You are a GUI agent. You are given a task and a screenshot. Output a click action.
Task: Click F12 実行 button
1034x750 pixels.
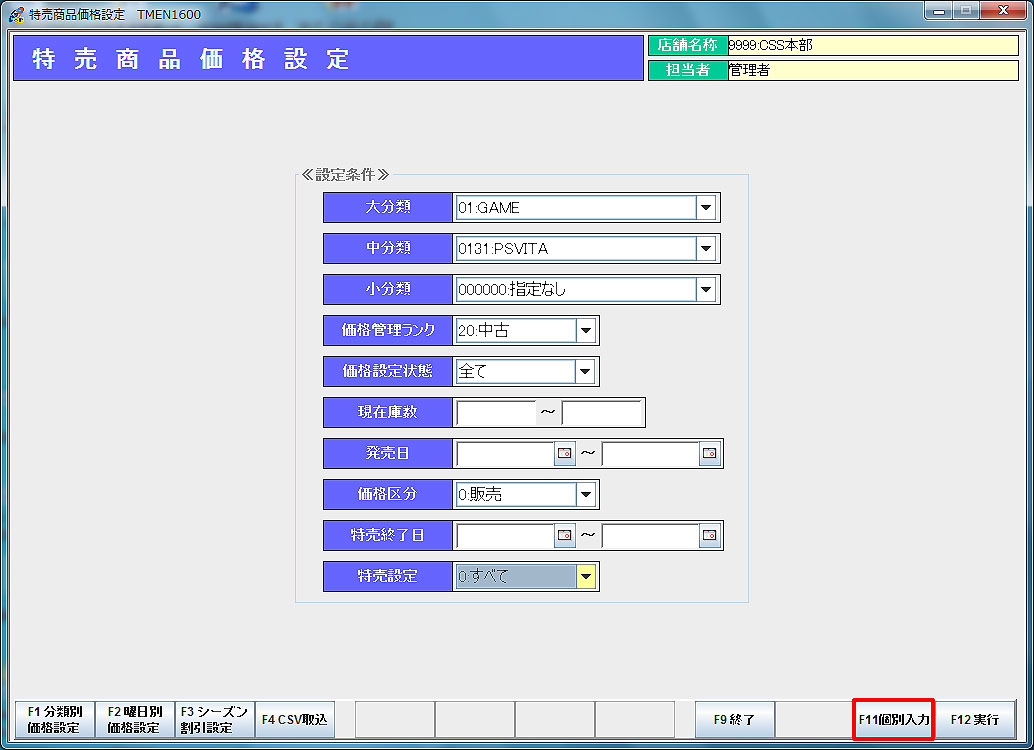tap(975, 720)
